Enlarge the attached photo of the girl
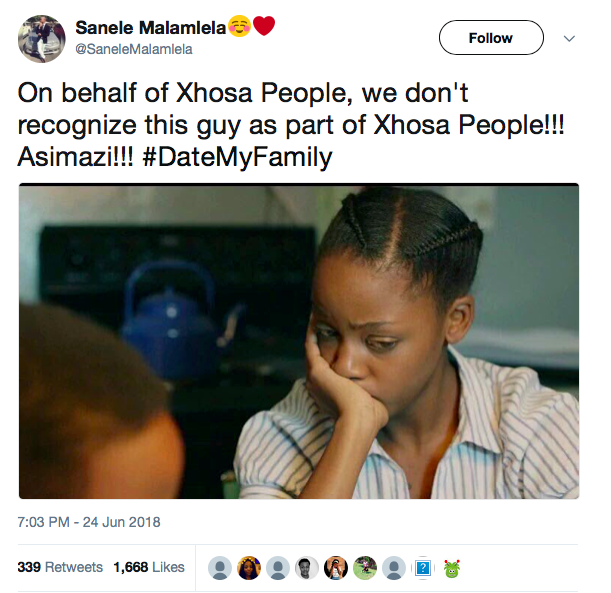This screenshot has height=593, width=611. [x=299, y=341]
